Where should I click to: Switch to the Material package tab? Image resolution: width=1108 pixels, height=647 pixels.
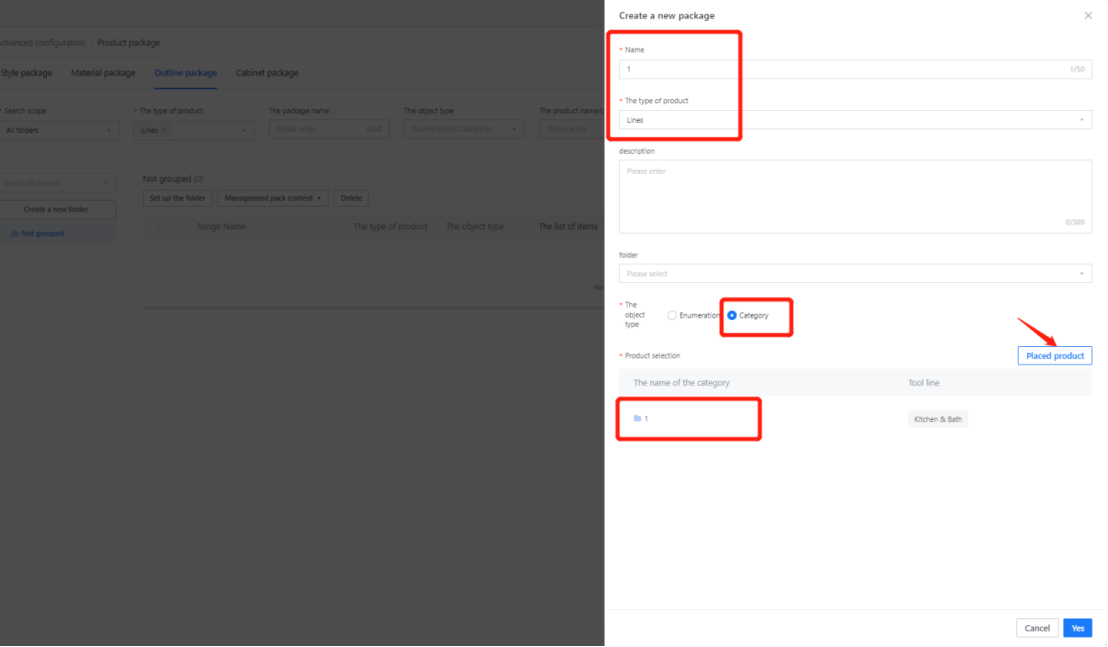pyautogui.click(x=102, y=73)
